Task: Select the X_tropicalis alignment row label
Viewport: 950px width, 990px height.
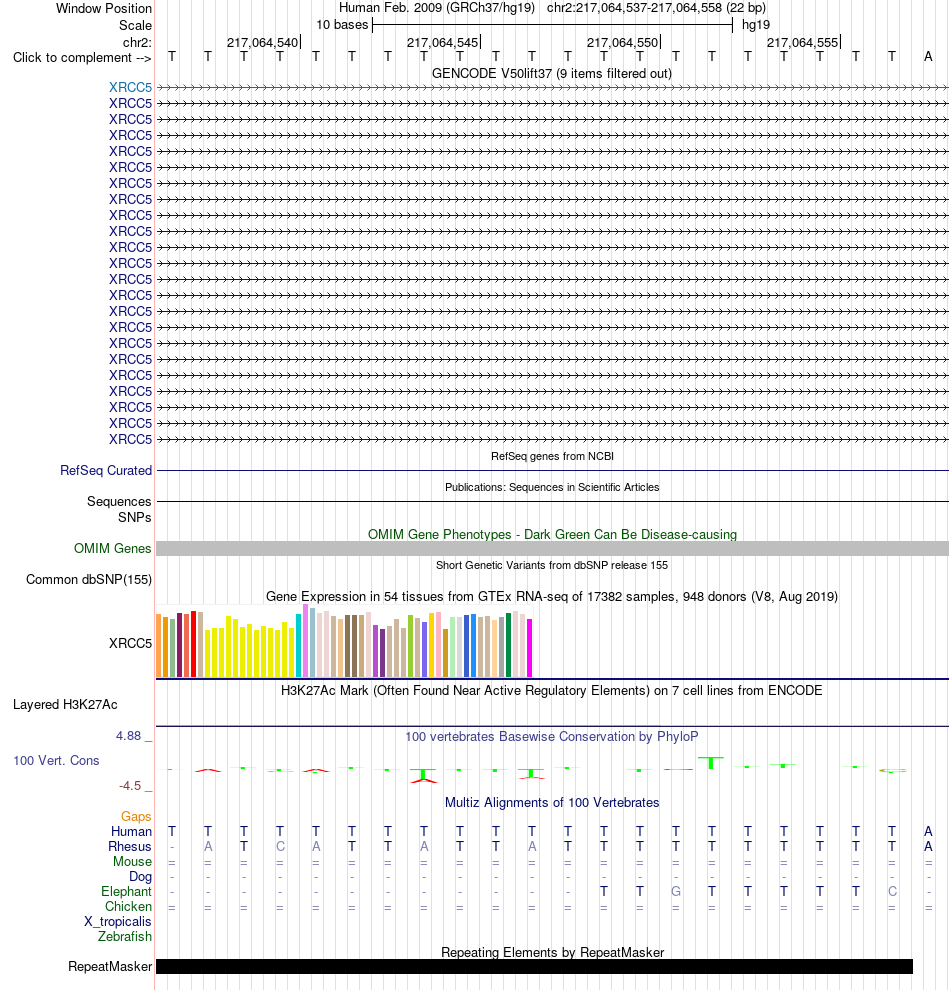Action: (118, 922)
